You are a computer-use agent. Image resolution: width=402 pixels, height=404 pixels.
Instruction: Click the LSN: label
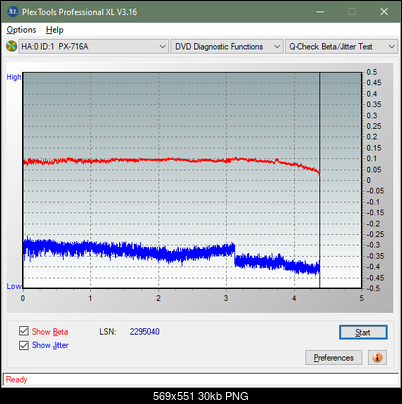(x=108, y=332)
